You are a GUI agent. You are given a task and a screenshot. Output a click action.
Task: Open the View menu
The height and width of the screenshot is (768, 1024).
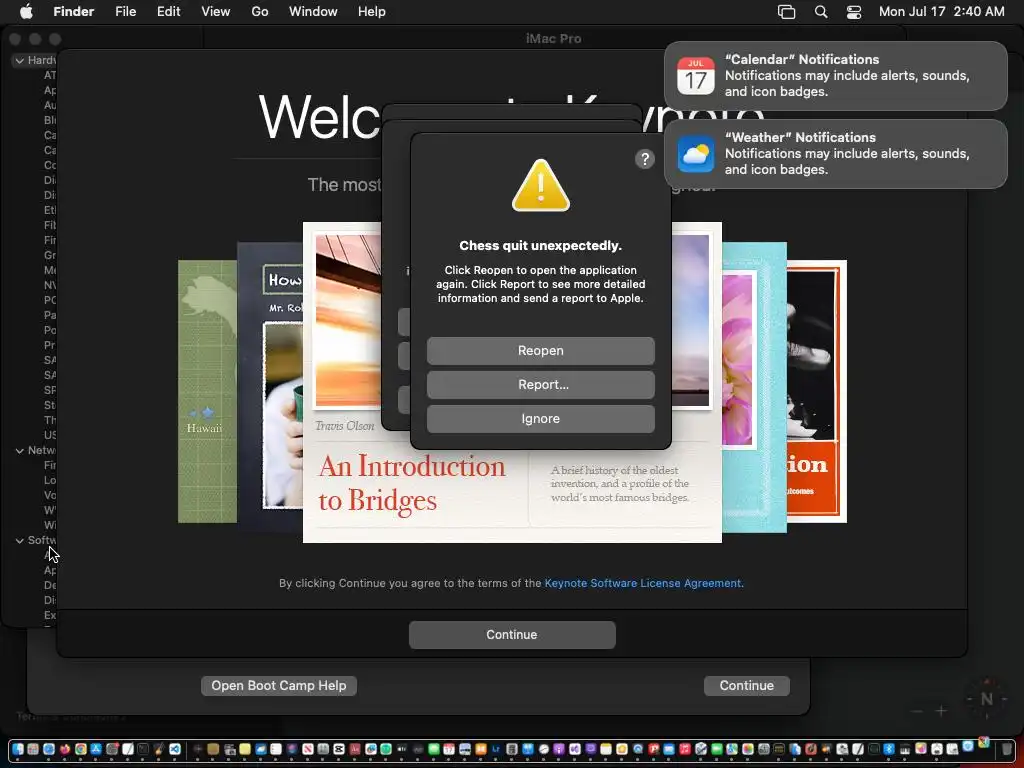216,12
